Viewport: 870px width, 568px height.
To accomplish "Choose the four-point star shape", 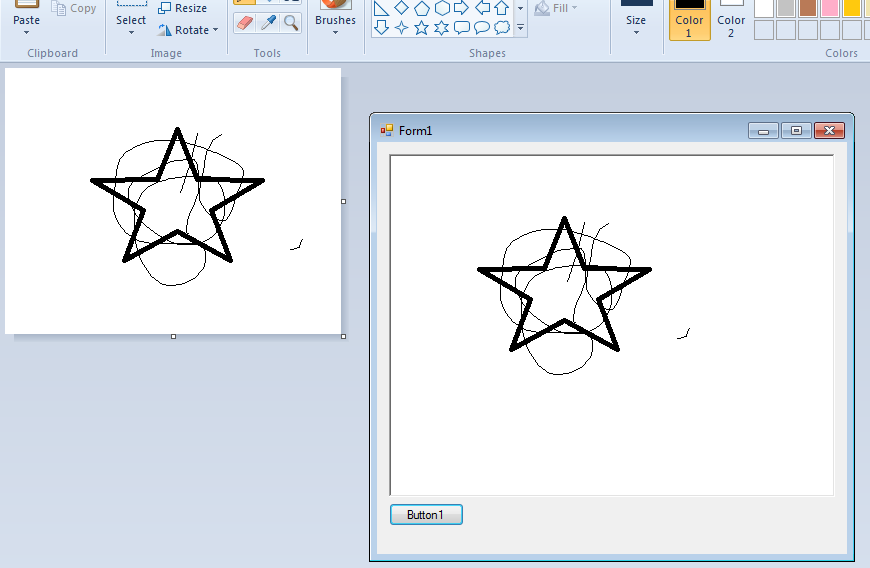I will tap(401, 27).
